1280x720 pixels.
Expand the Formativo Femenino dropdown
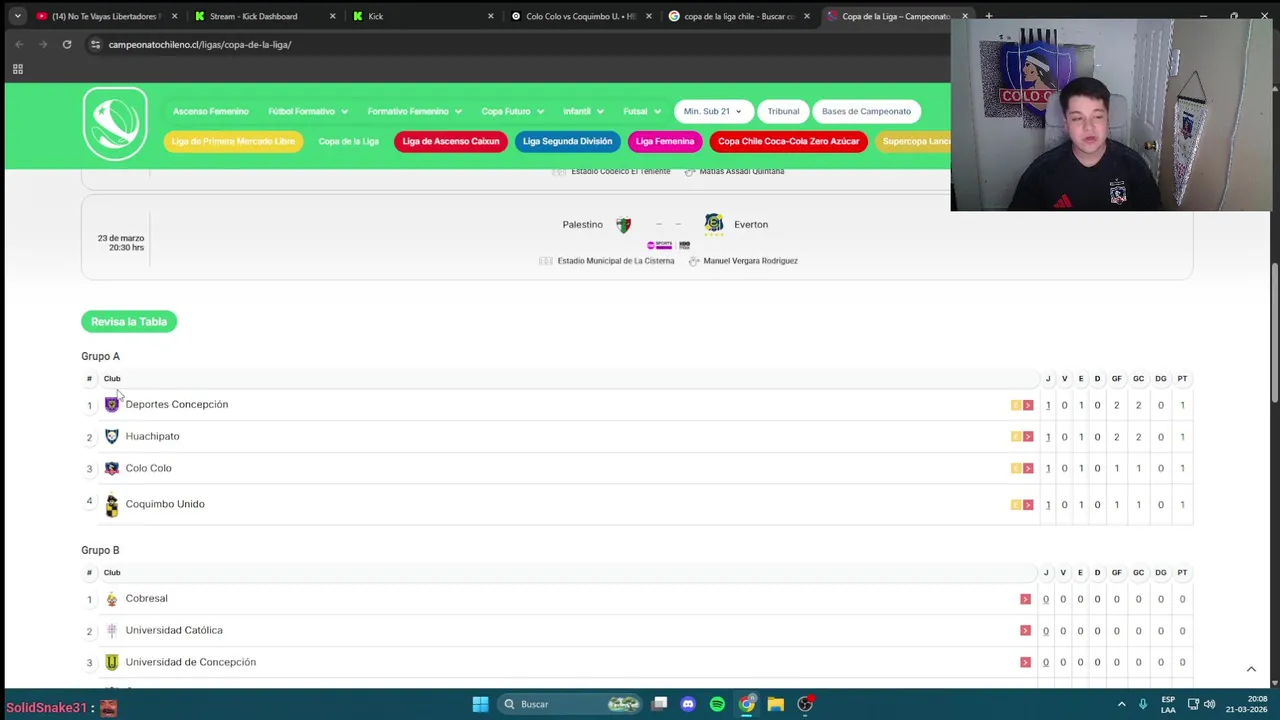pyautogui.click(x=414, y=112)
